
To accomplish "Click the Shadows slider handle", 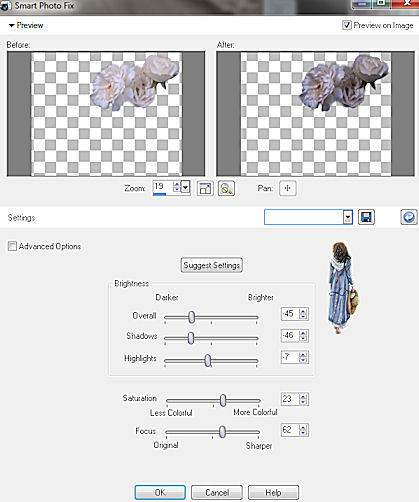I will 191,338.
